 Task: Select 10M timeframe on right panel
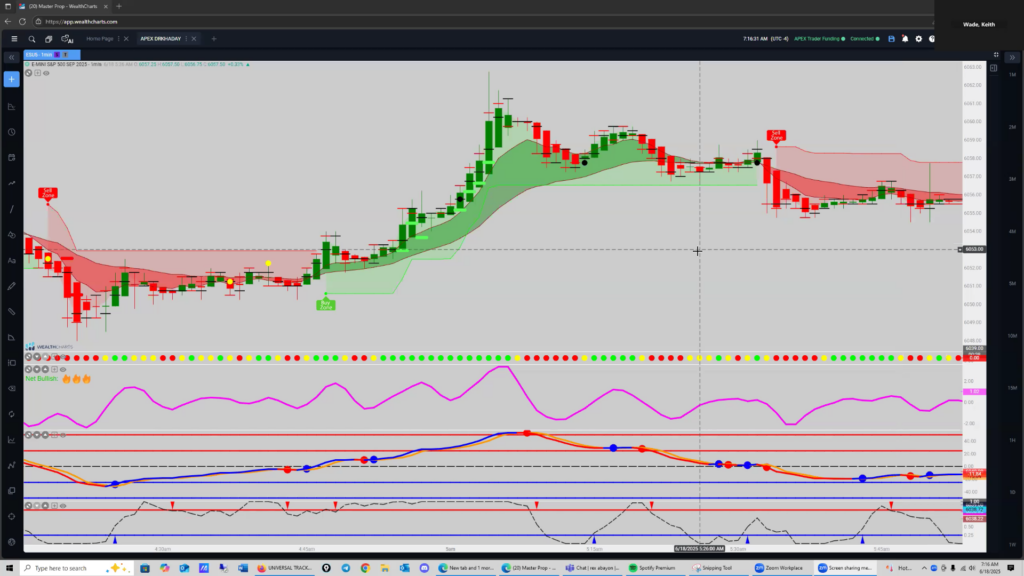click(x=1012, y=336)
